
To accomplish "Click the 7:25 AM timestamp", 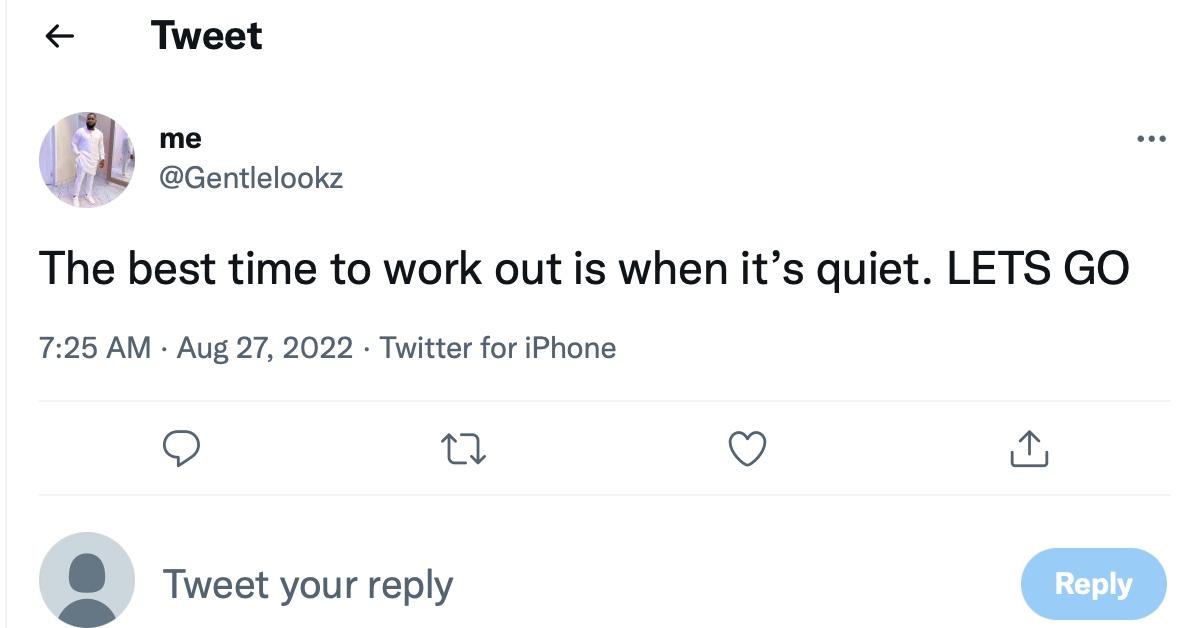I will tap(94, 348).
